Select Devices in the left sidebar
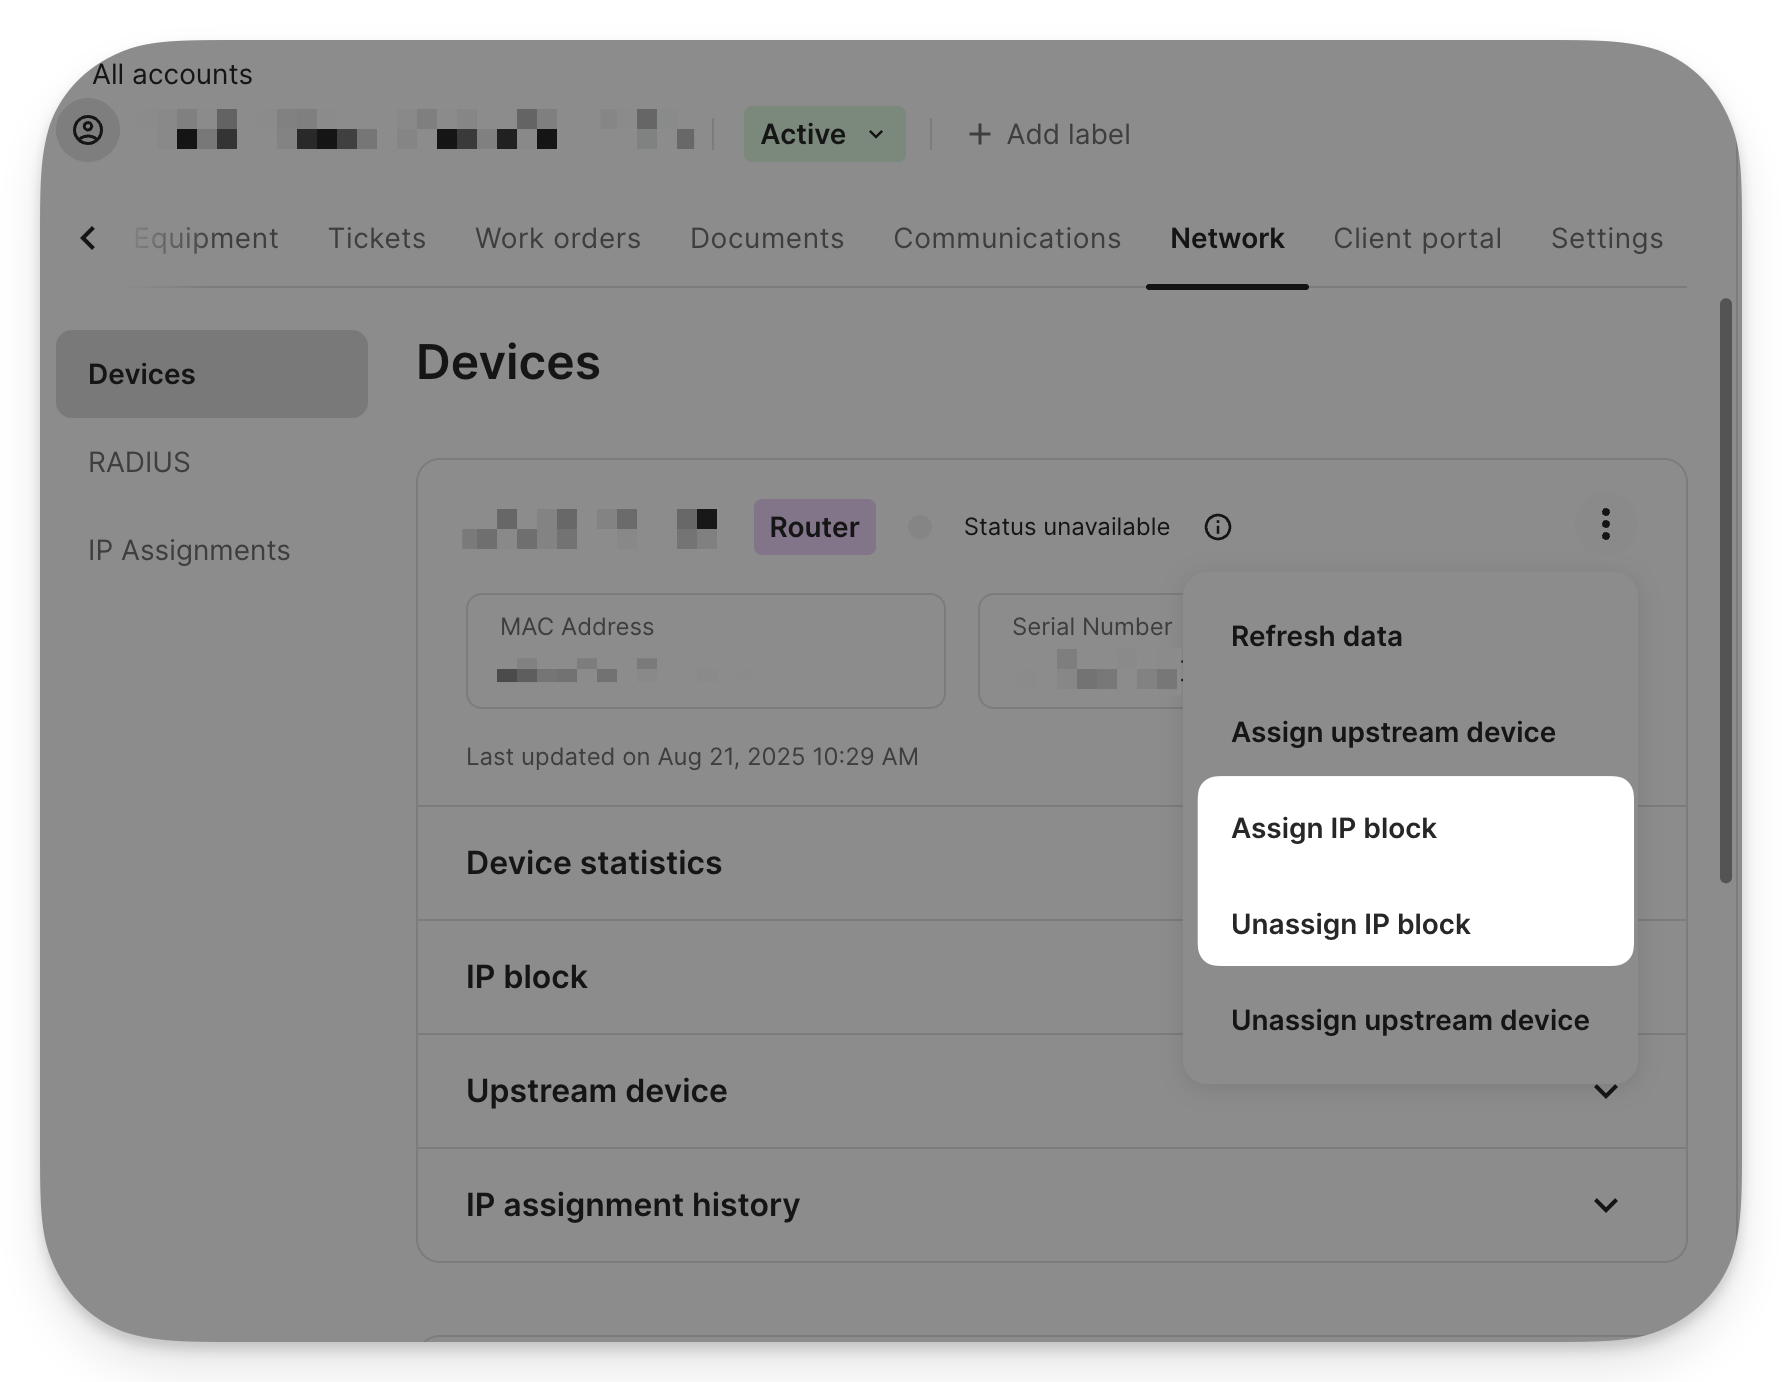The width and height of the screenshot is (1782, 1382). pos(212,374)
